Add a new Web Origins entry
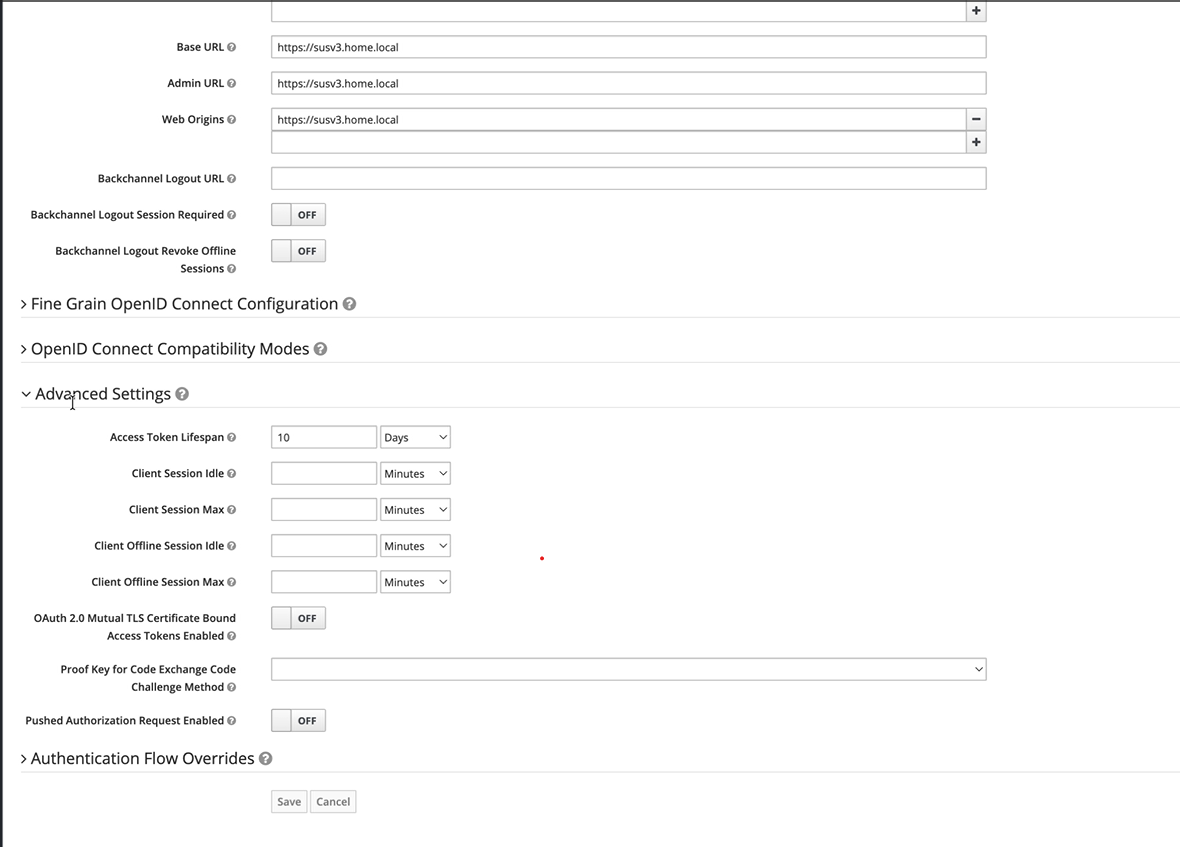This screenshot has height=847, width=1180. point(976,143)
